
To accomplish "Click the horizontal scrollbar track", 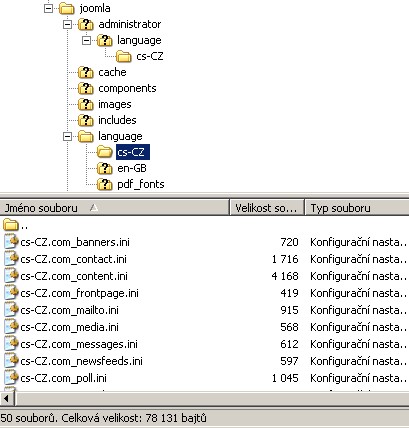I will (x=212, y=398).
